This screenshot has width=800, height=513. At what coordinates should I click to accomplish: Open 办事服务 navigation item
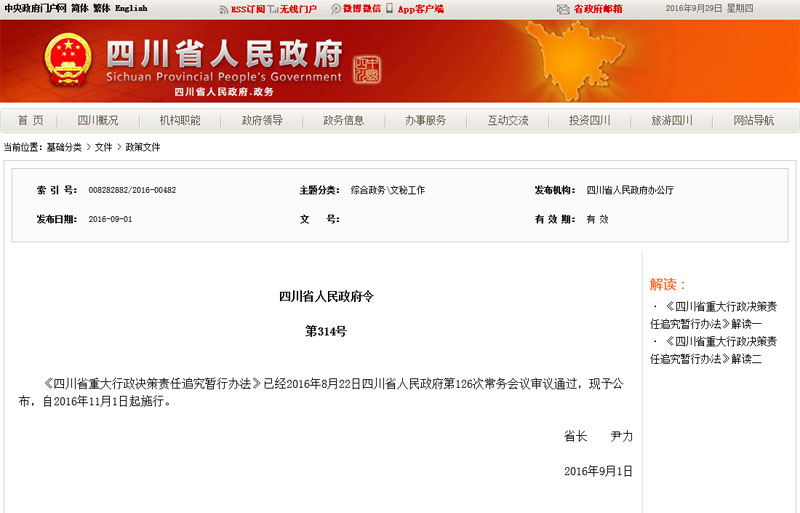click(426, 120)
